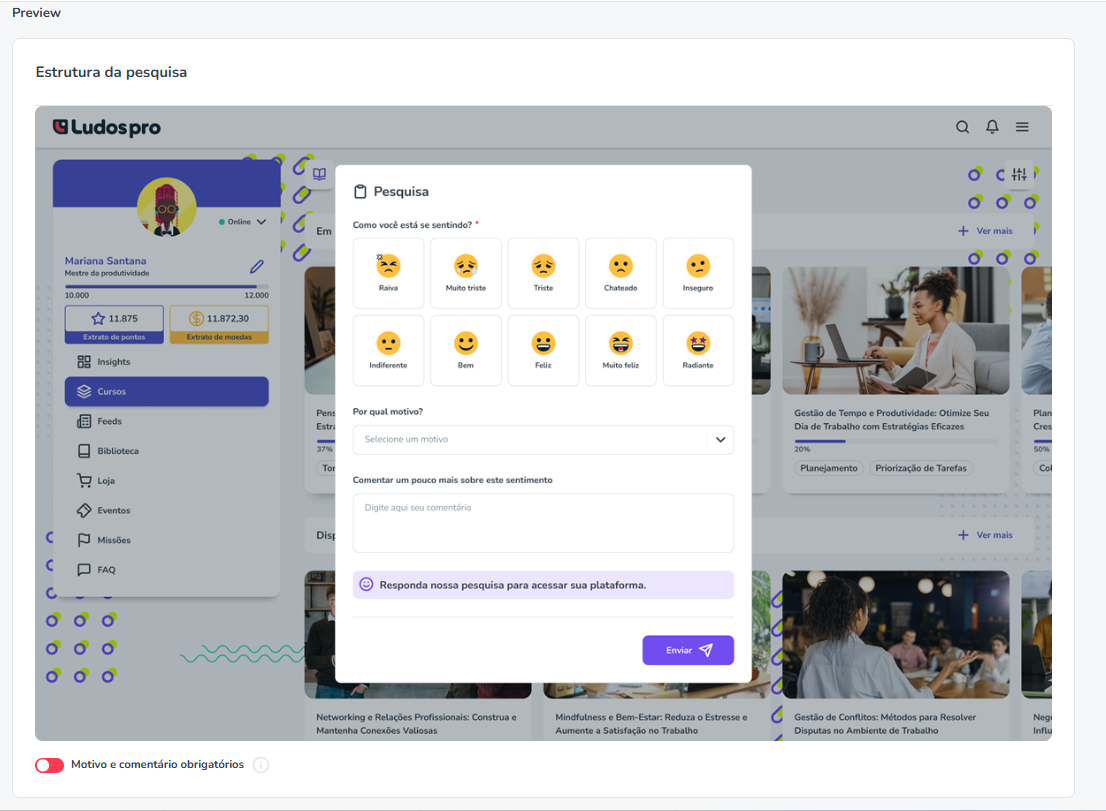Select the Muito triste mood option
This screenshot has height=811, width=1106.
(x=466, y=273)
